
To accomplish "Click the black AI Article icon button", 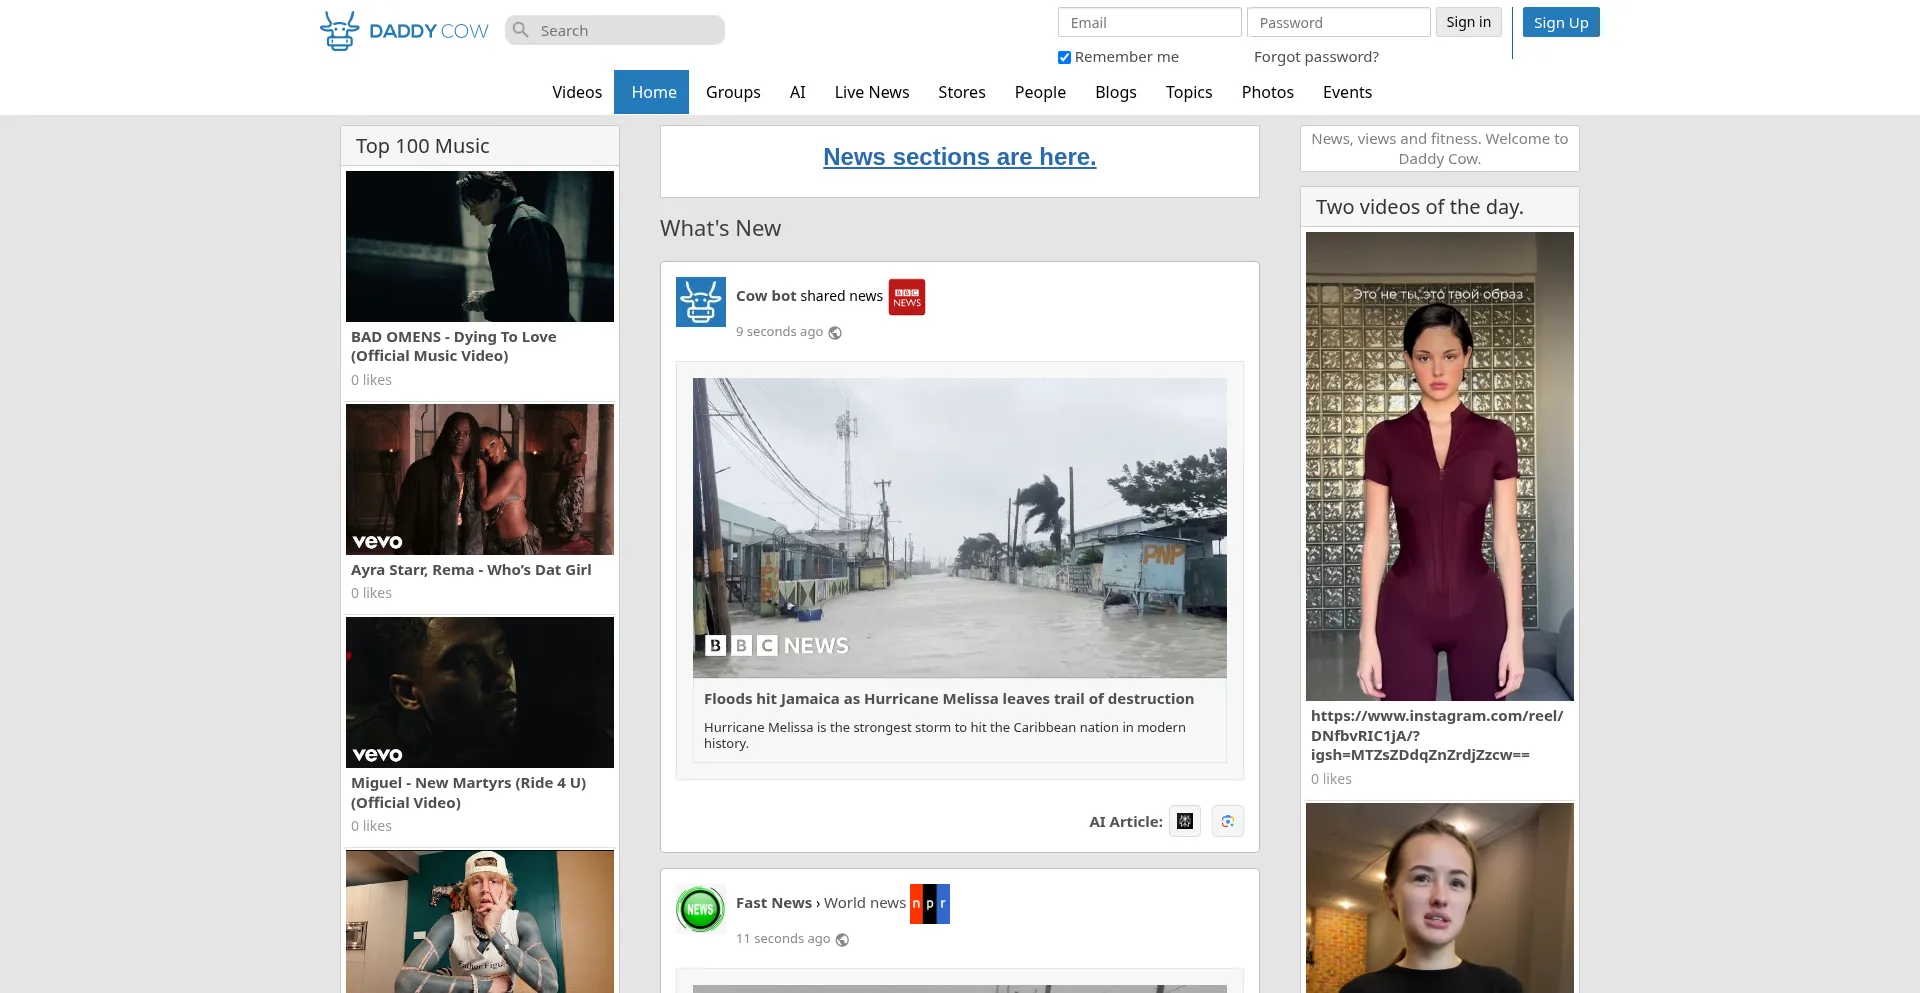I will point(1185,821).
